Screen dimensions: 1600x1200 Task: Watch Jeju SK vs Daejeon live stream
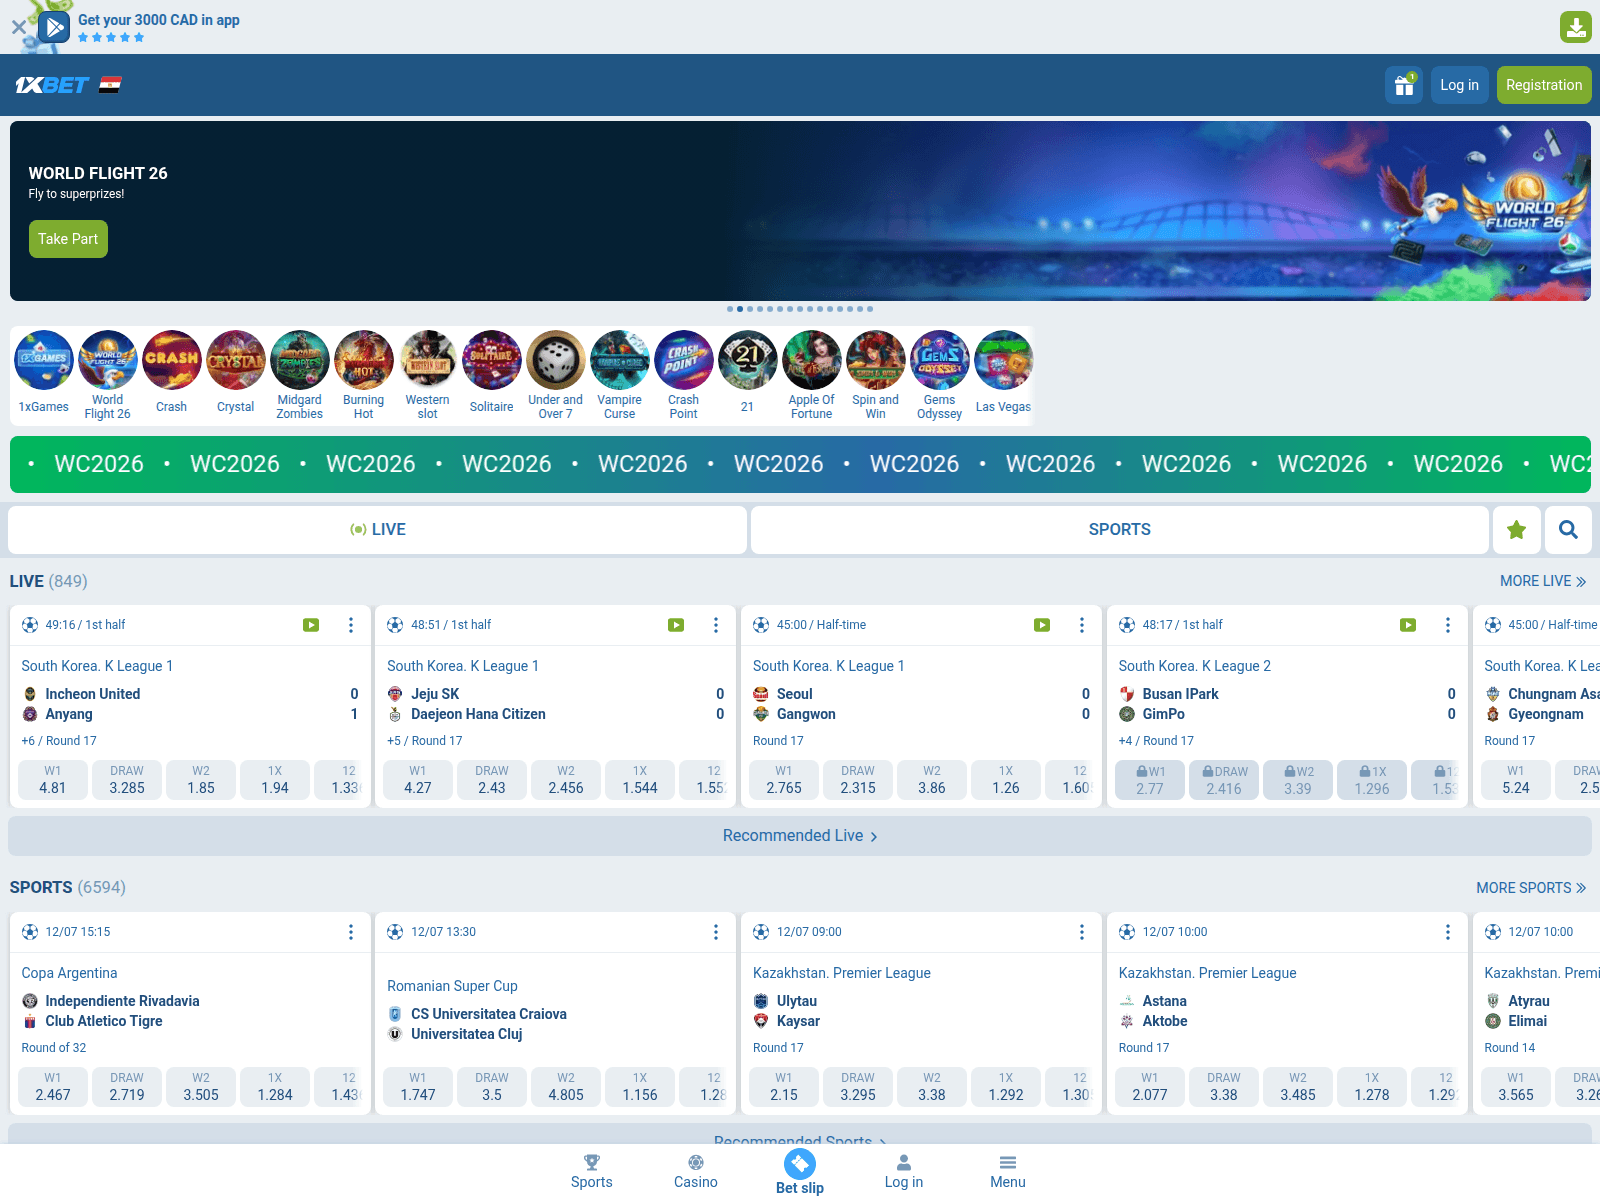(676, 625)
